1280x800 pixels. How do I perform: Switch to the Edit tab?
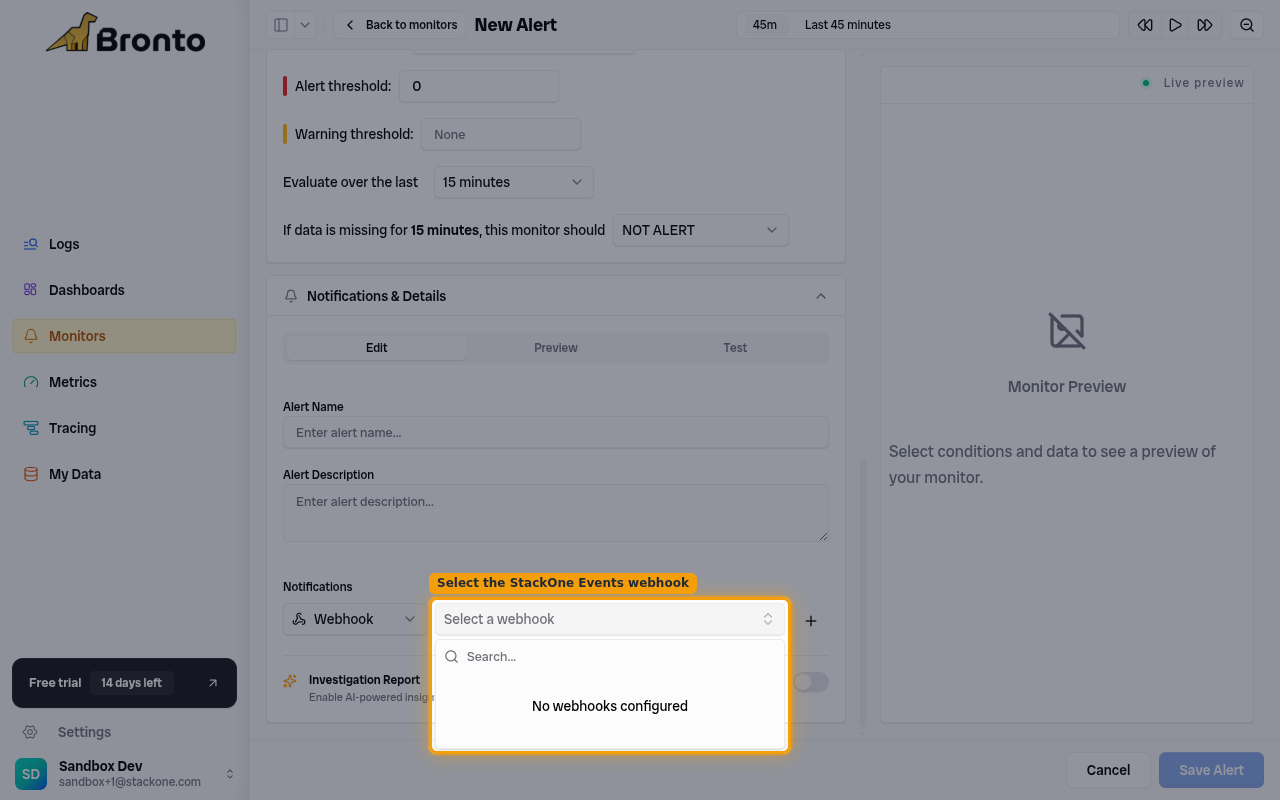(x=376, y=348)
